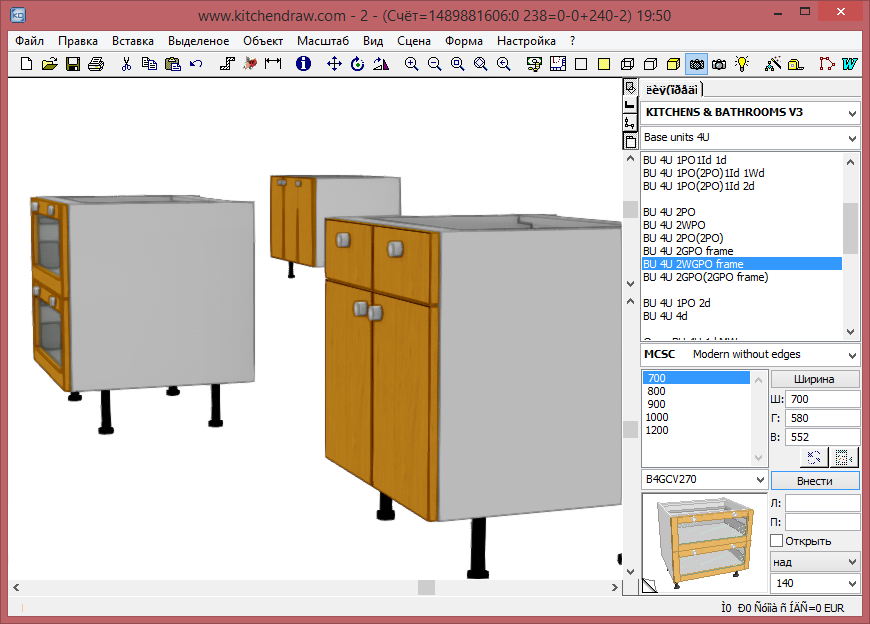The width and height of the screenshot is (870, 624).
Task: Click the mirror or flip object icon
Action: [381, 64]
